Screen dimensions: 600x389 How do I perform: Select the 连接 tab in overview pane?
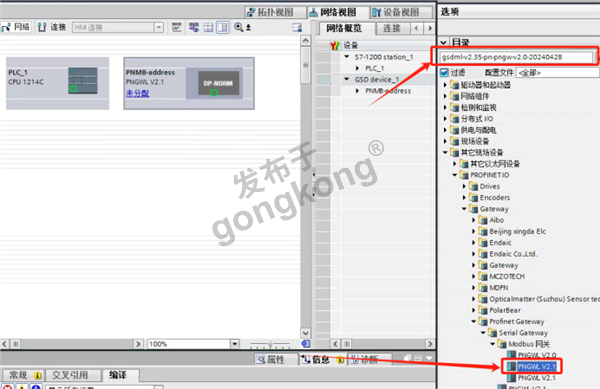tap(392, 28)
